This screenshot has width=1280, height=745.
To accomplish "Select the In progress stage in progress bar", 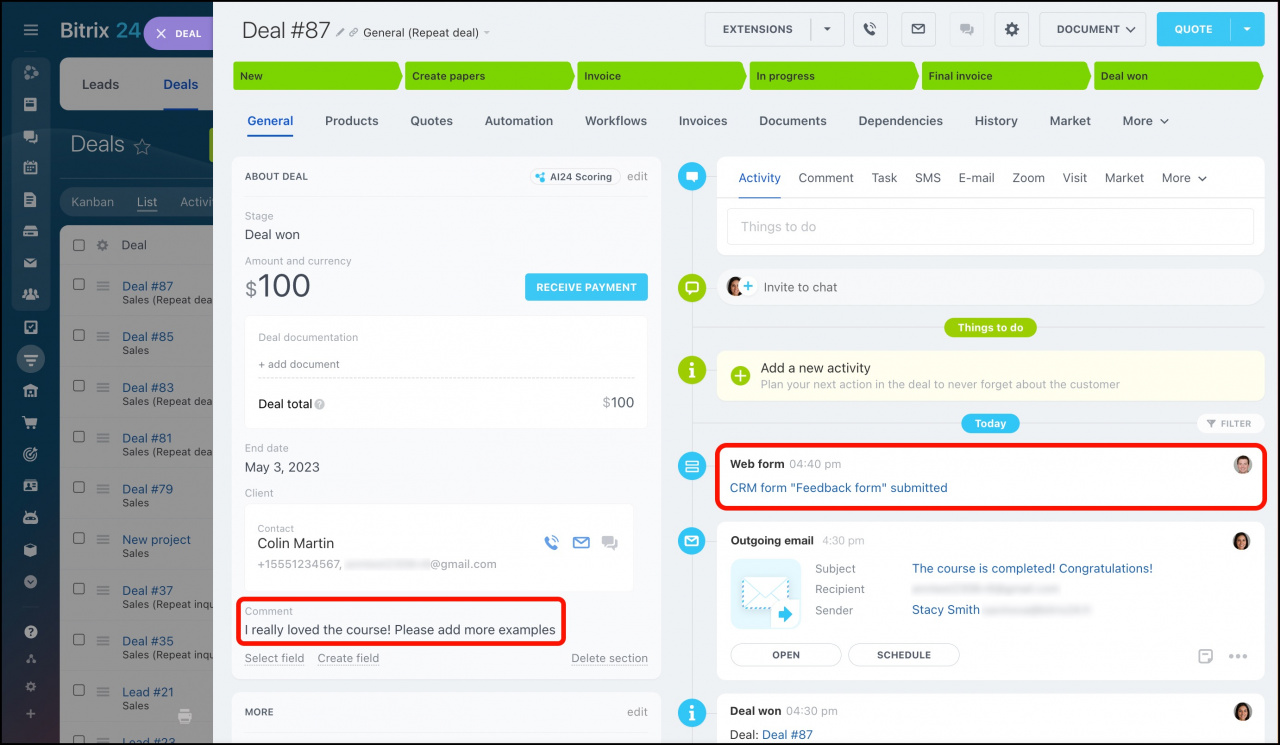I will (x=834, y=76).
